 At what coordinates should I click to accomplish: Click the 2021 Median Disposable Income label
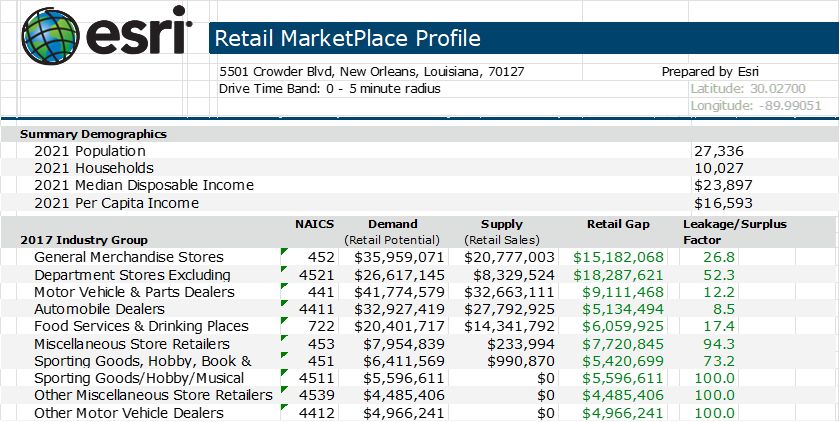click(144, 185)
